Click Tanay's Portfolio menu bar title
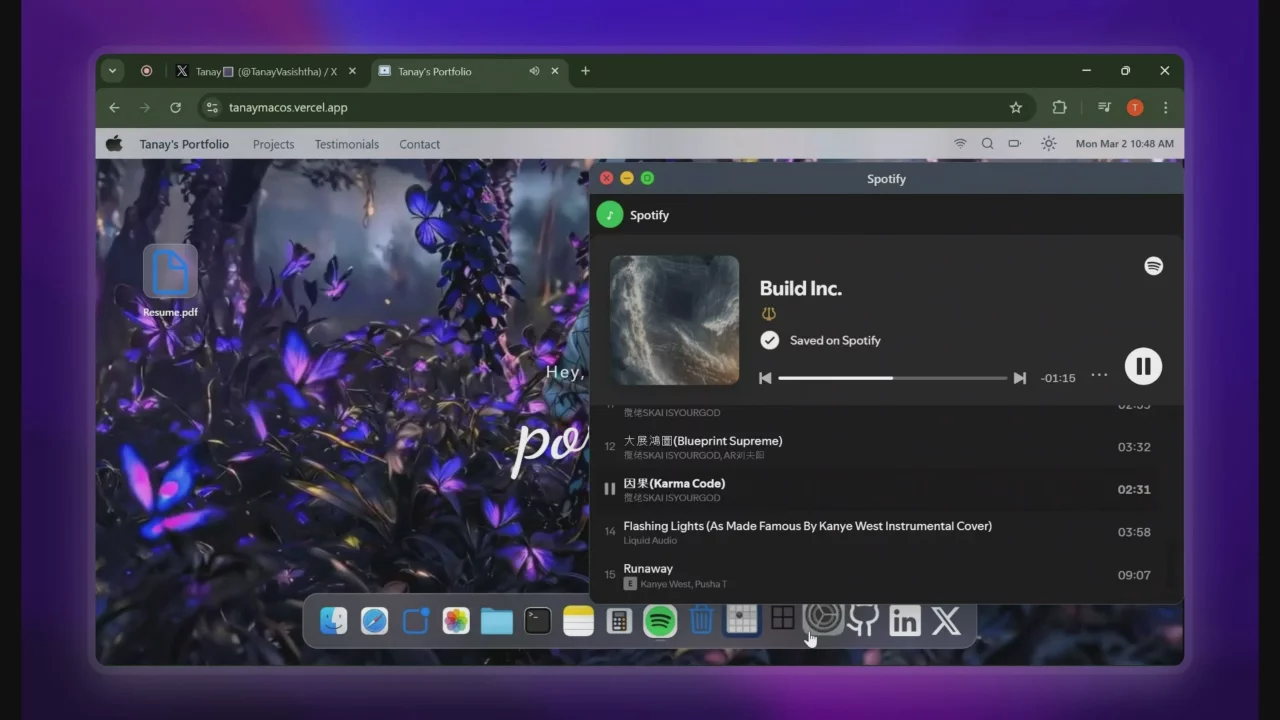 (184, 144)
